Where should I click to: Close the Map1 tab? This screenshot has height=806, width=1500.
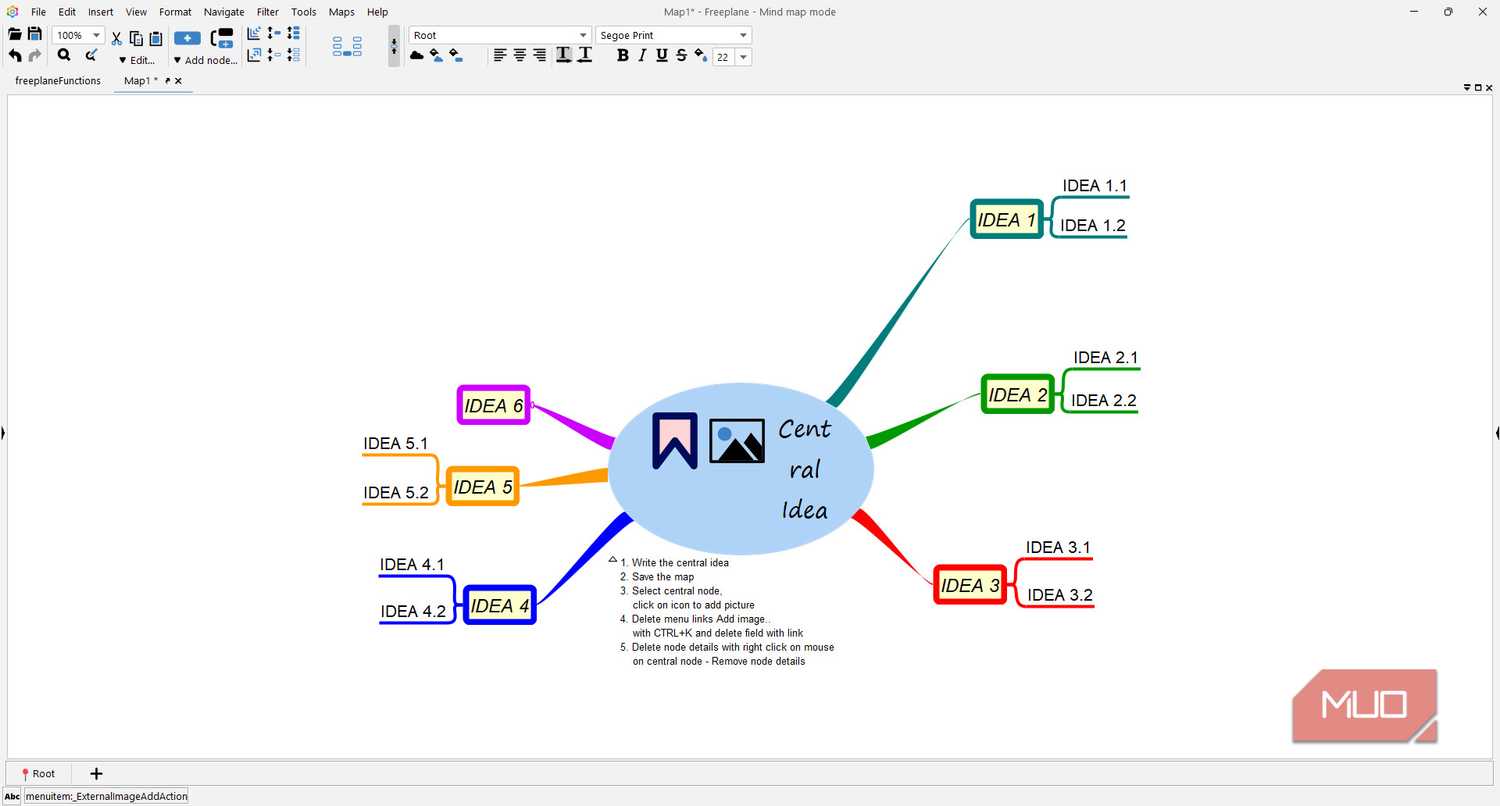(178, 81)
